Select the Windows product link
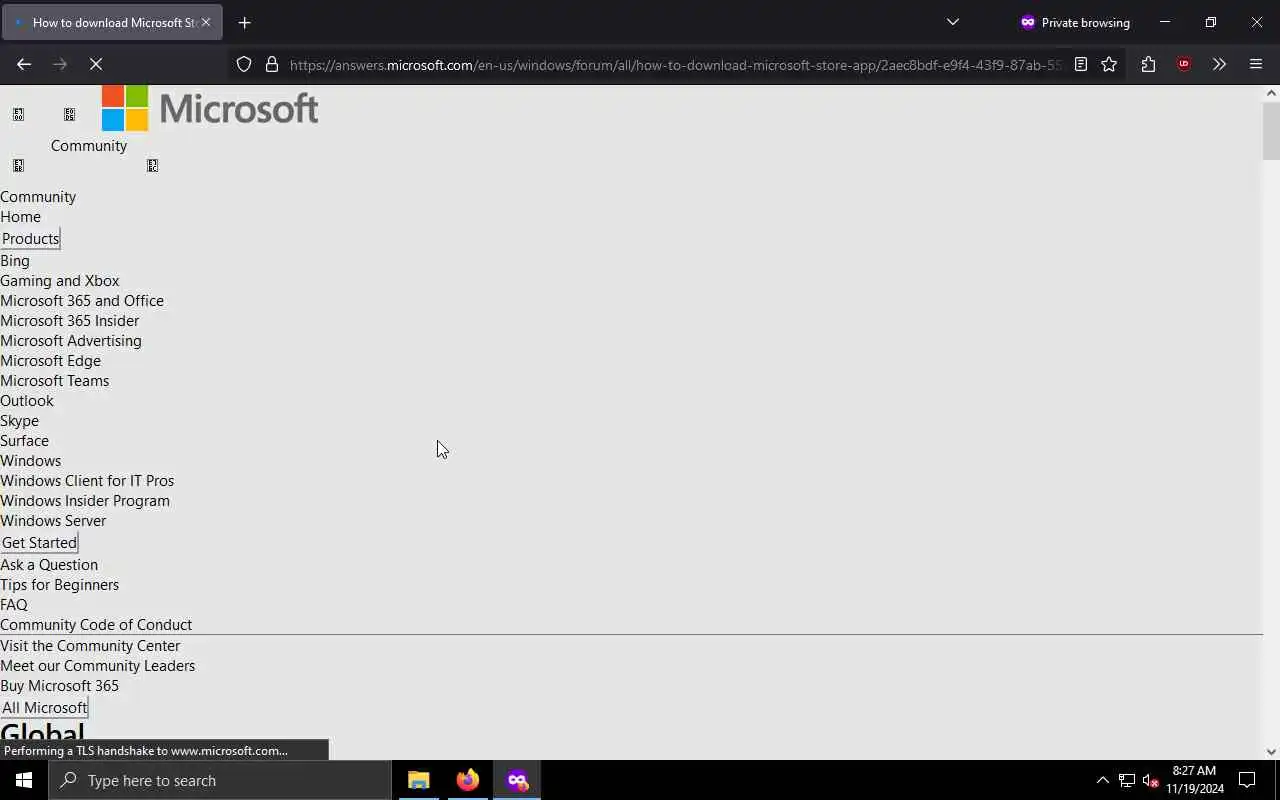Viewport: 1280px width, 800px height. point(31,461)
